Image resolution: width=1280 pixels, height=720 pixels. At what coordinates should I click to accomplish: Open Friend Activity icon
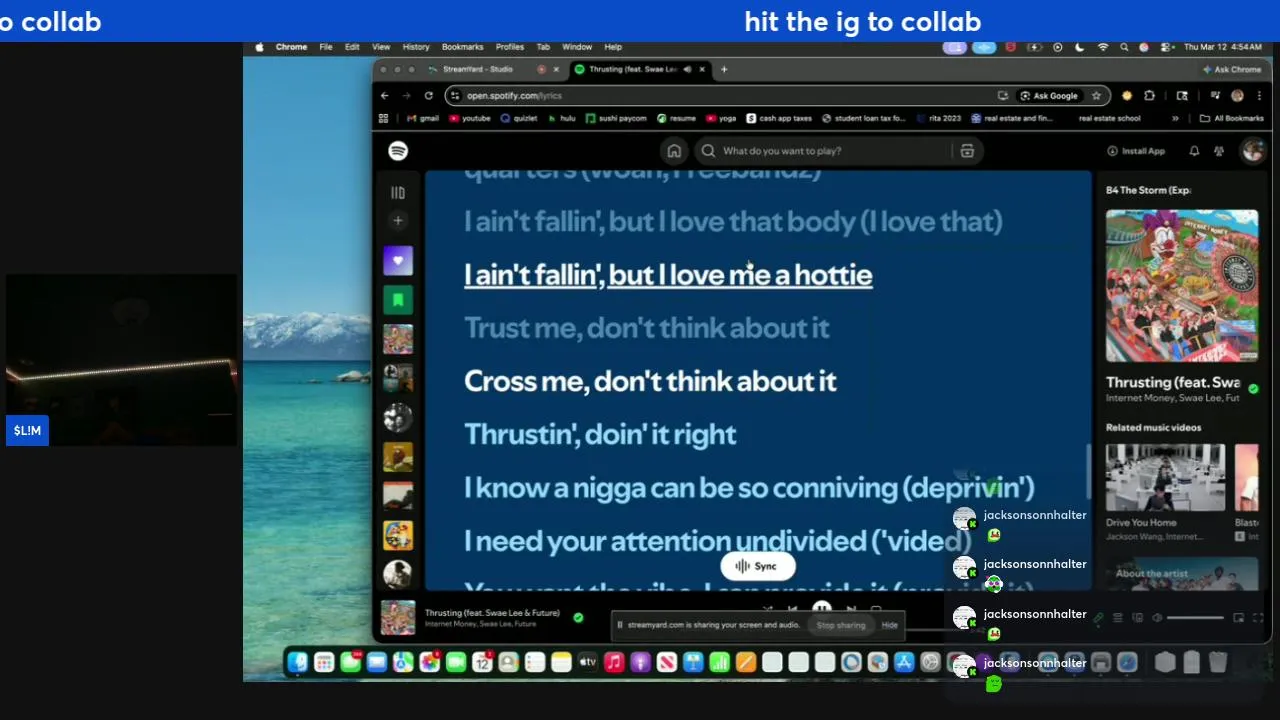coord(1219,151)
